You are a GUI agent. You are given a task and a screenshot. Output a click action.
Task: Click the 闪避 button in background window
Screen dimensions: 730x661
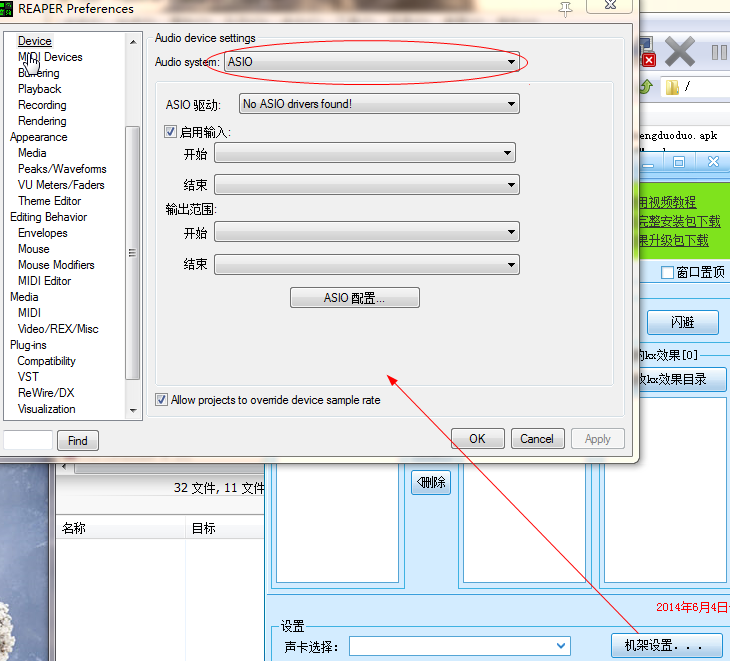tap(683, 322)
